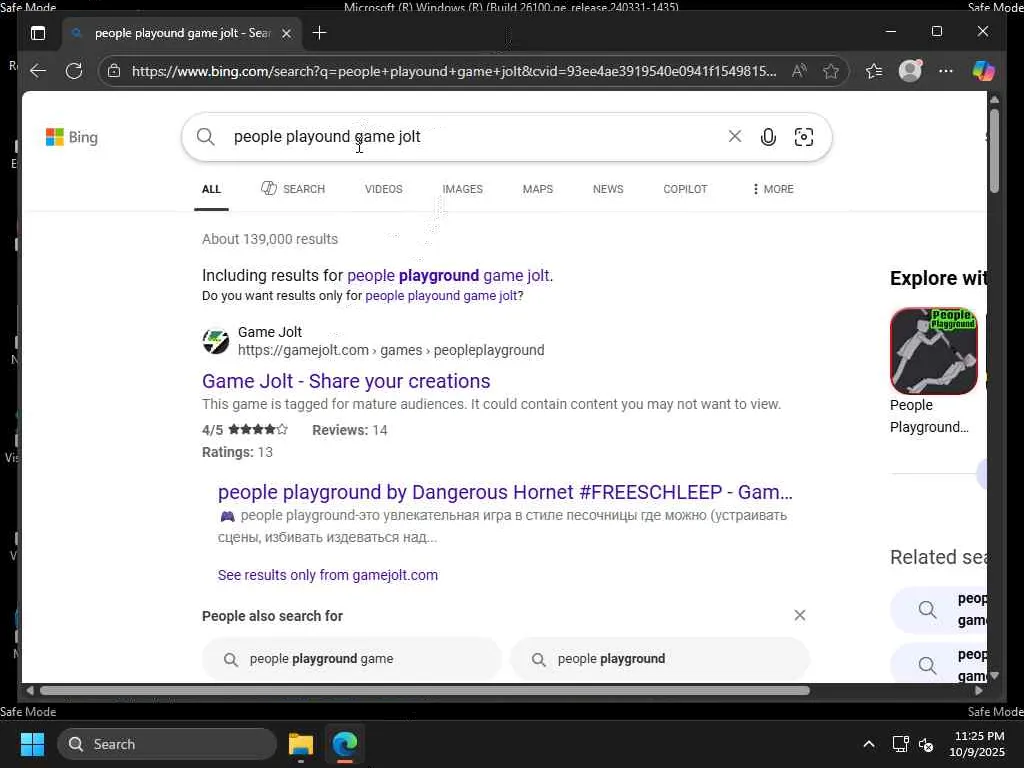Start voice search with microphone
The height and width of the screenshot is (768, 1024).
click(x=769, y=136)
